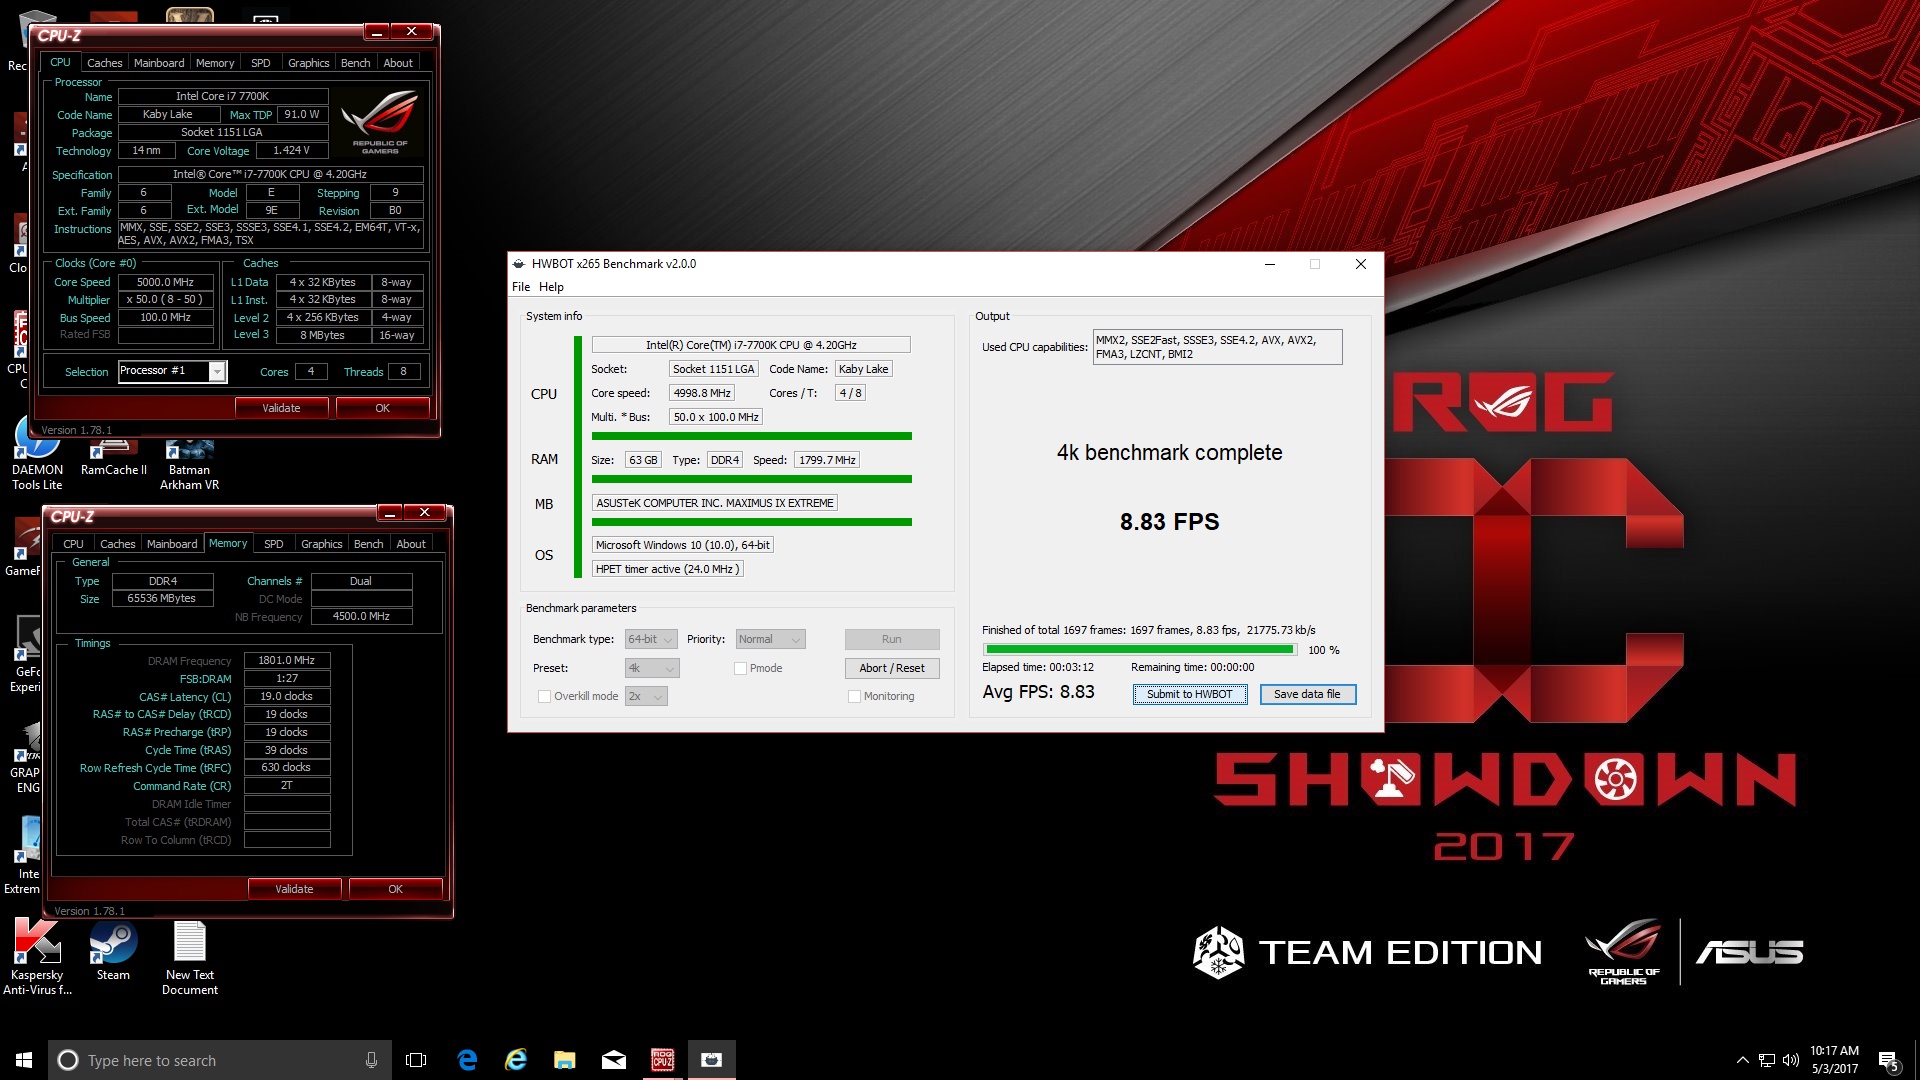Select the New Text Document icon
Image resolution: width=1920 pixels, height=1080 pixels.
tap(190, 958)
